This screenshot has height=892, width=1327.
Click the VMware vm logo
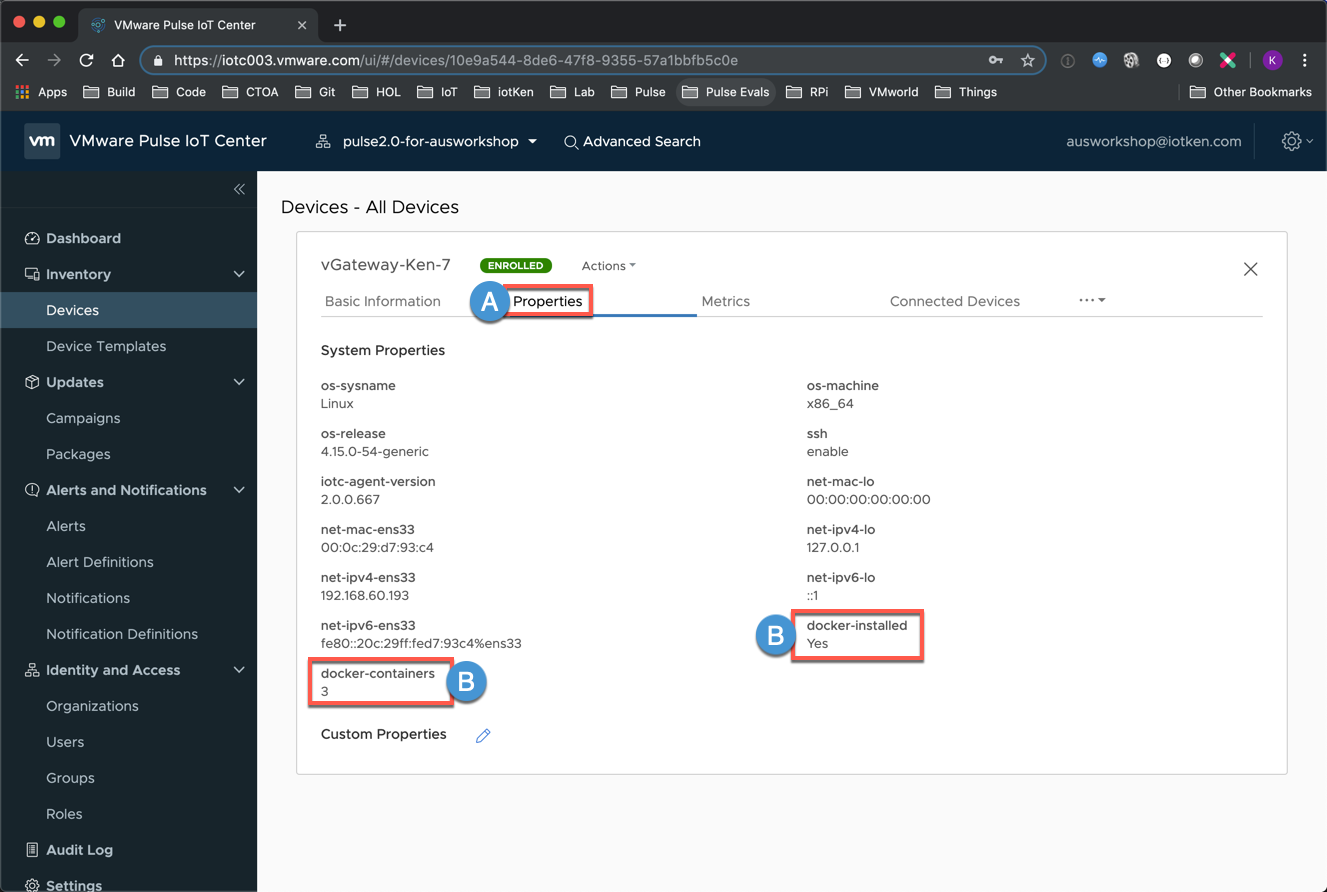(x=42, y=141)
